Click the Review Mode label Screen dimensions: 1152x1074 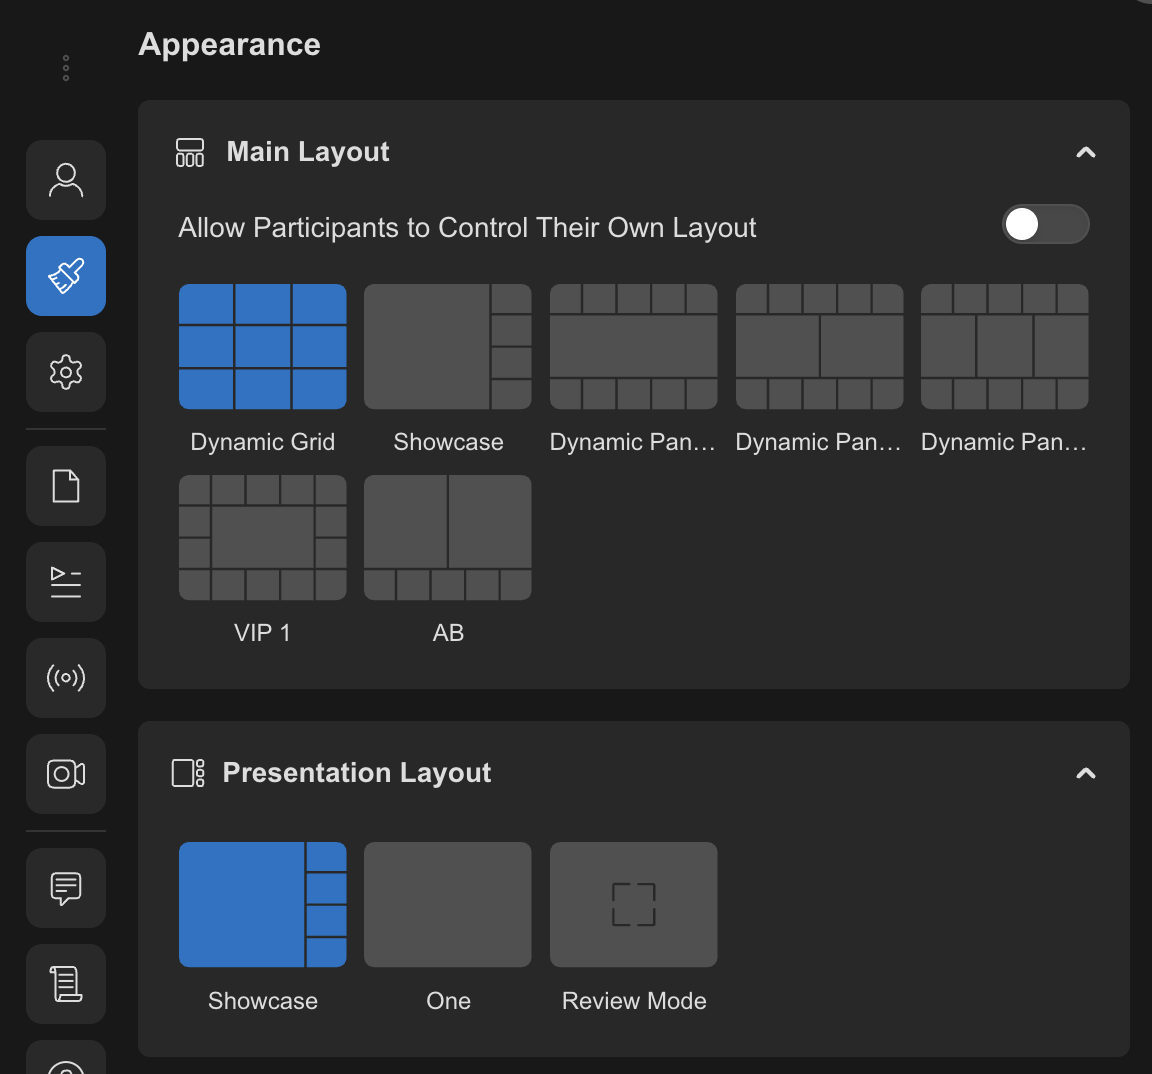pos(634,1001)
